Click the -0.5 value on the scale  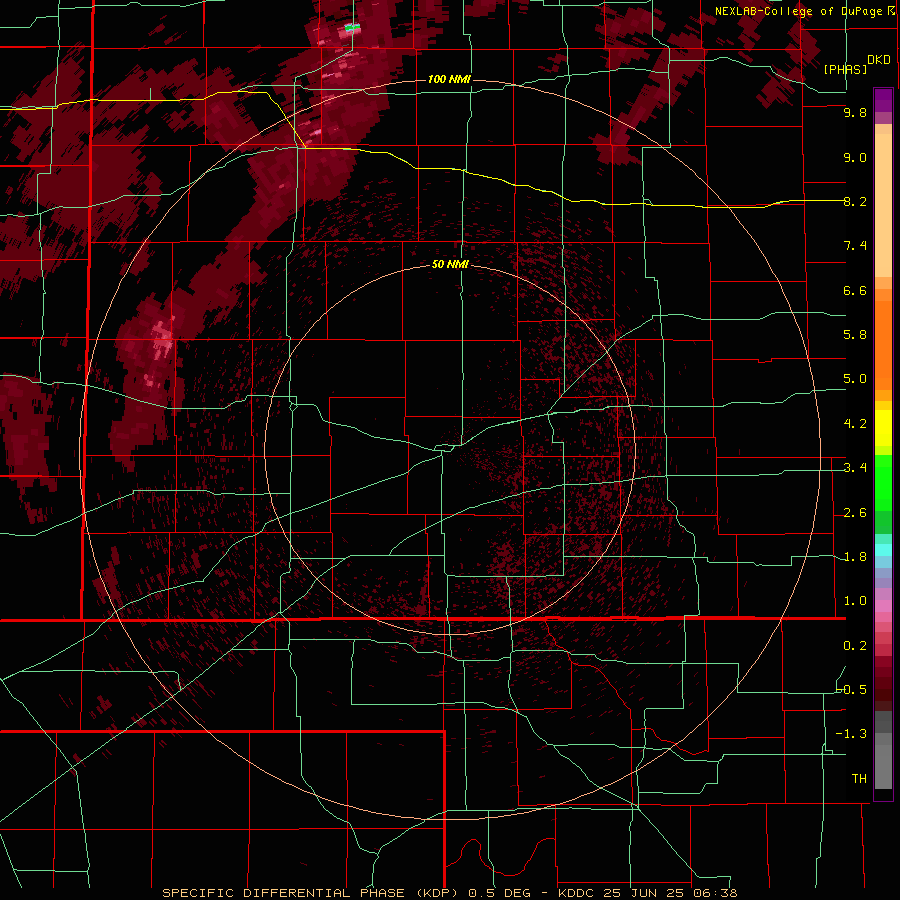852,690
